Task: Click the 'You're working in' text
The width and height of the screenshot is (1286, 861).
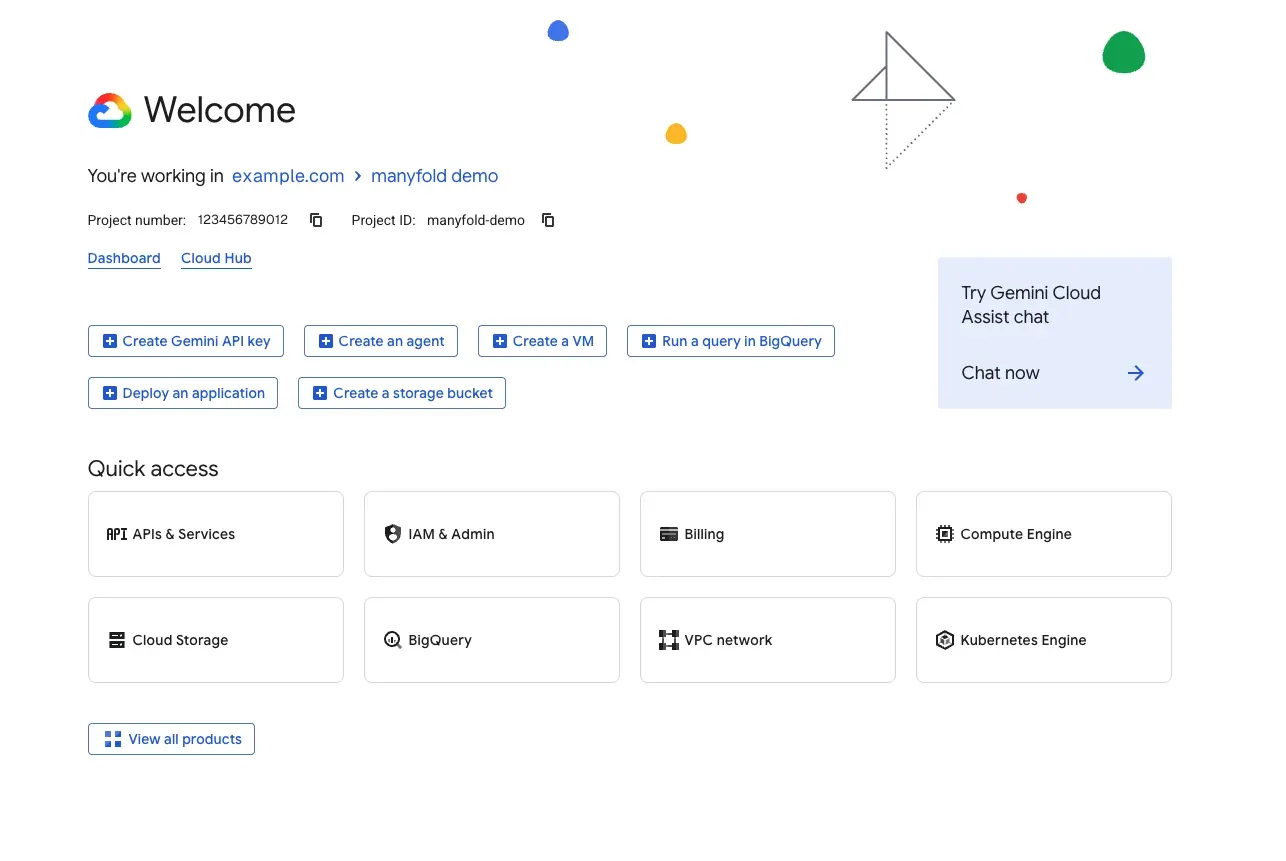Action: tap(156, 176)
